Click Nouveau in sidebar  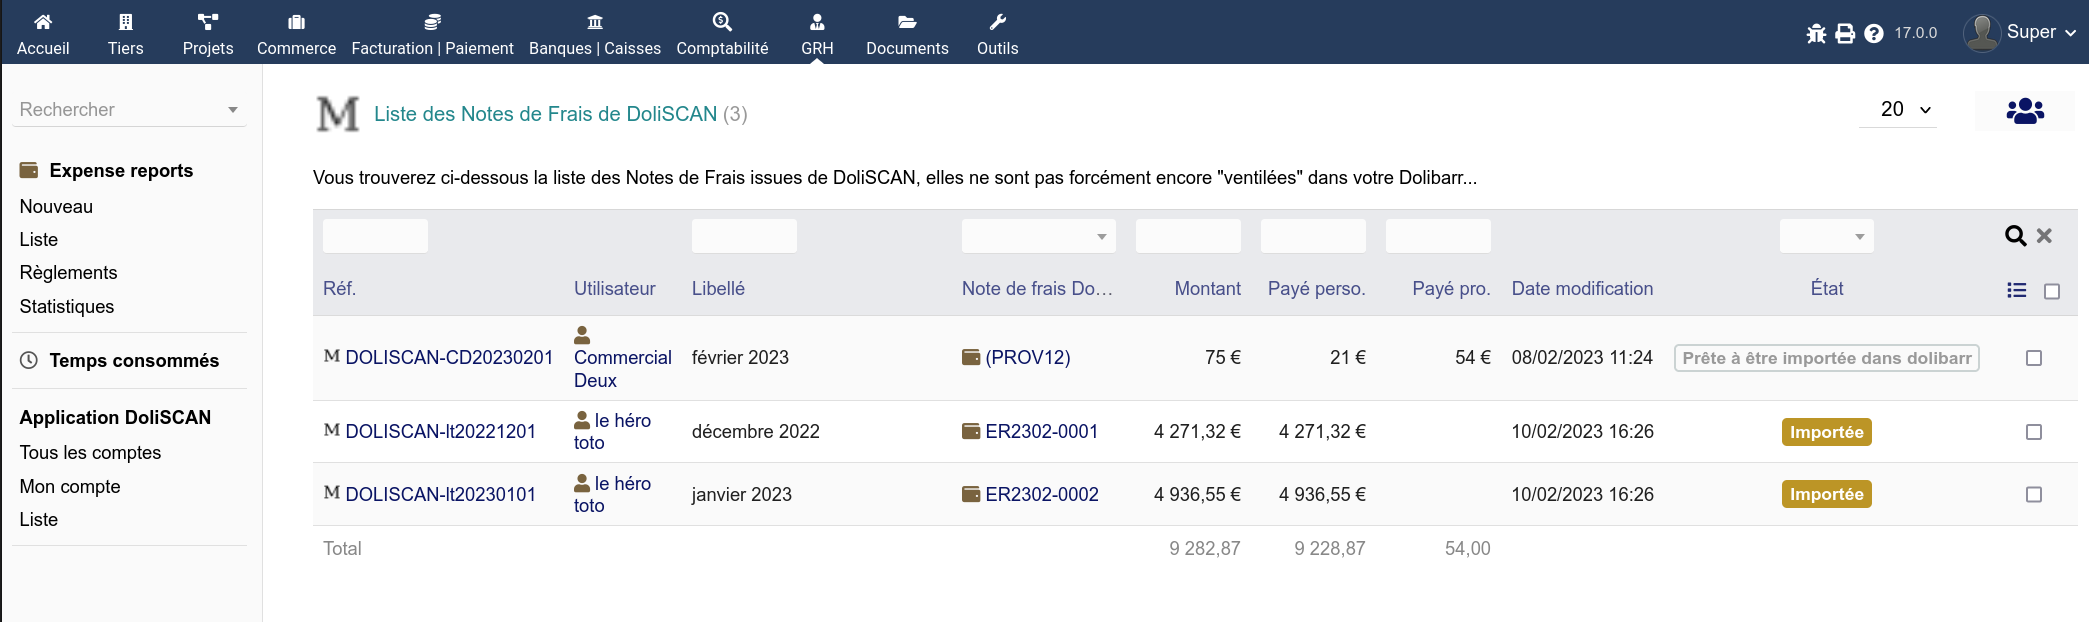(56, 206)
